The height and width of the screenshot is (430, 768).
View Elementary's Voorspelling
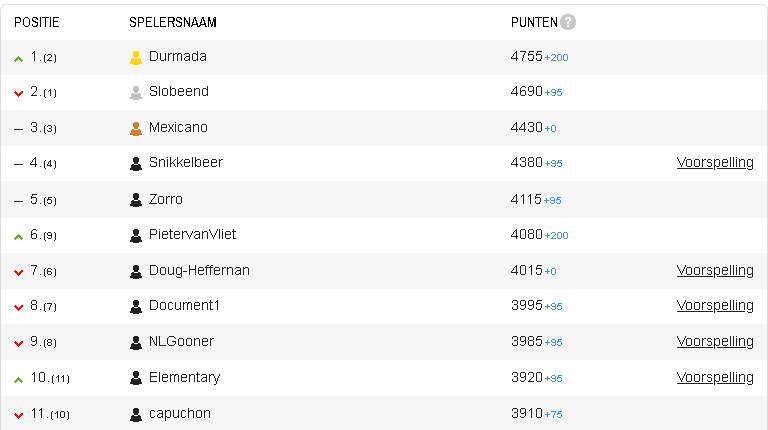point(715,378)
